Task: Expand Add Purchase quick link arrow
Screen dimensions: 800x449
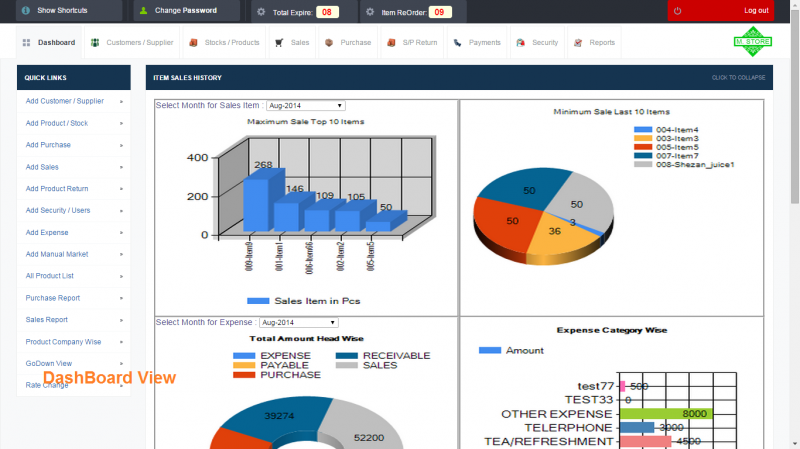Action: click(x=121, y=145)
